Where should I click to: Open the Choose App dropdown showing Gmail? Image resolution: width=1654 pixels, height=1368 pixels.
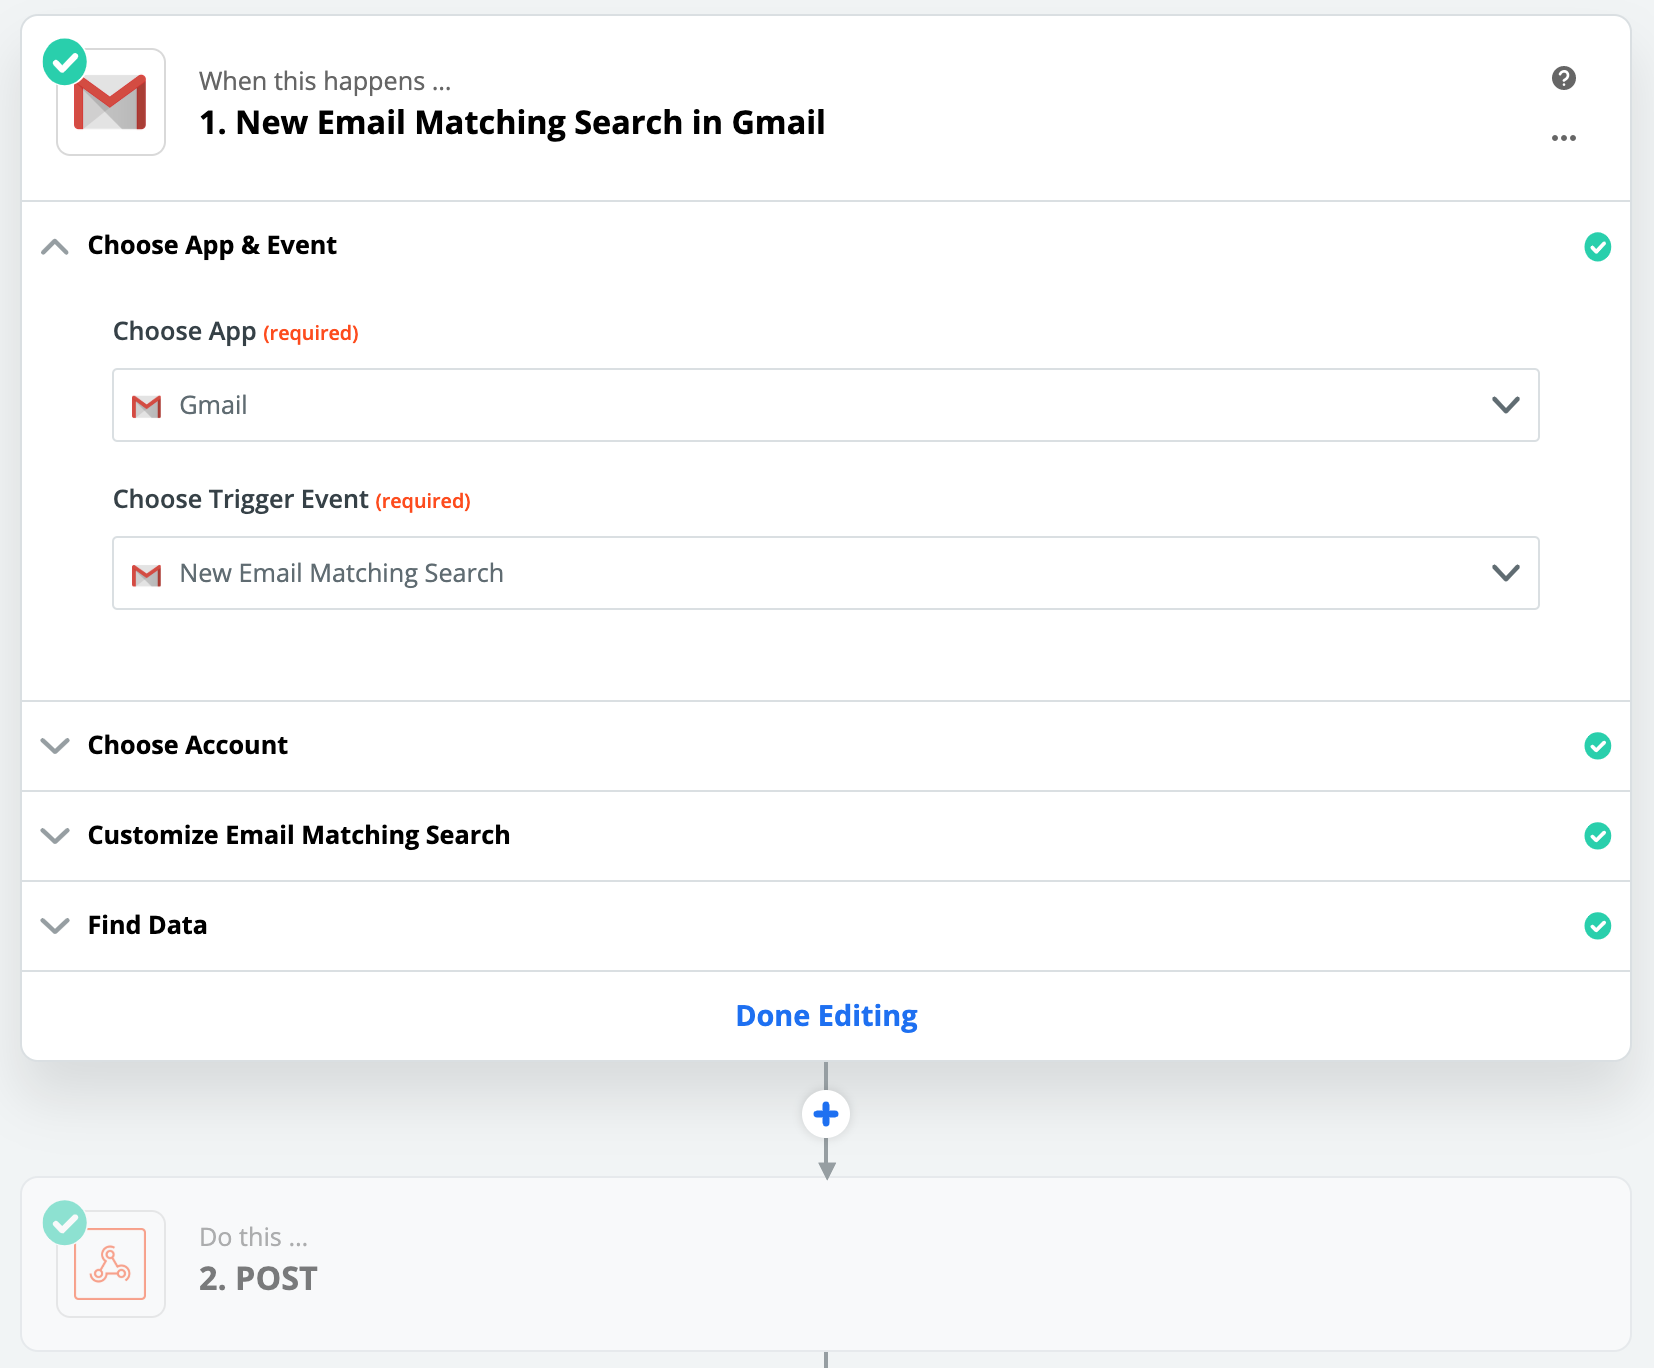pyautogui.click(x=825, y=405)
